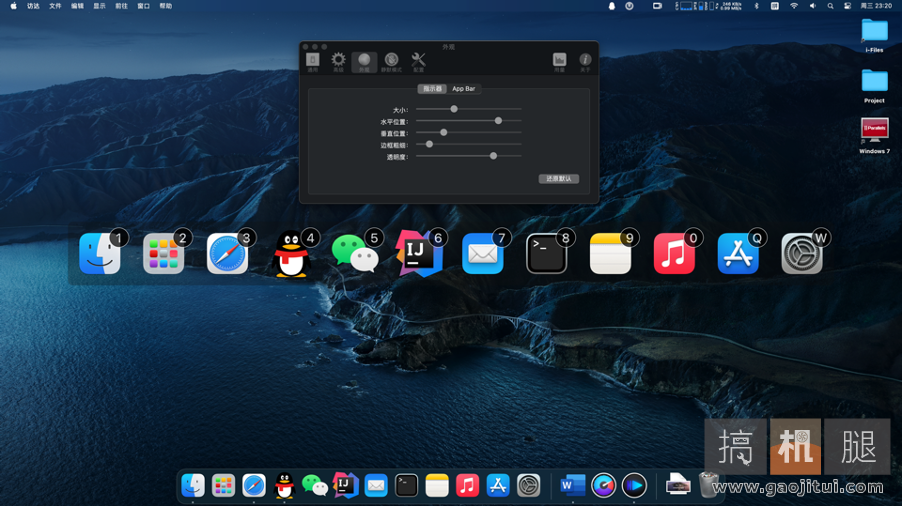Adjust the 垂直位置 vertical position slider
Viewport: 902px width, 506px height.
[x=469, y=133]
